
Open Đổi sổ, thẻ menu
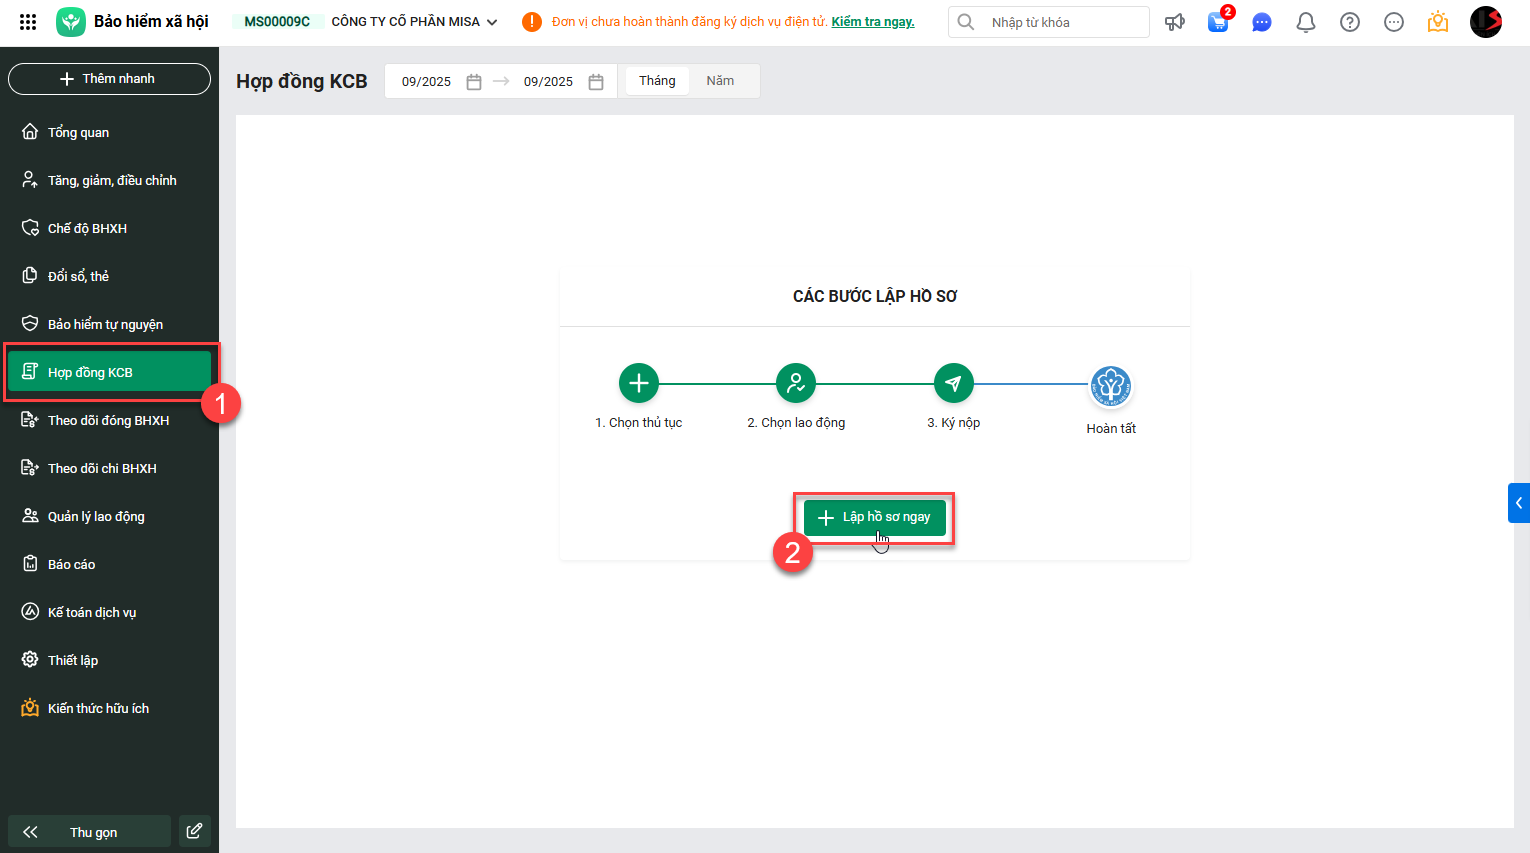pyautogui.click(x=110, y=276)
